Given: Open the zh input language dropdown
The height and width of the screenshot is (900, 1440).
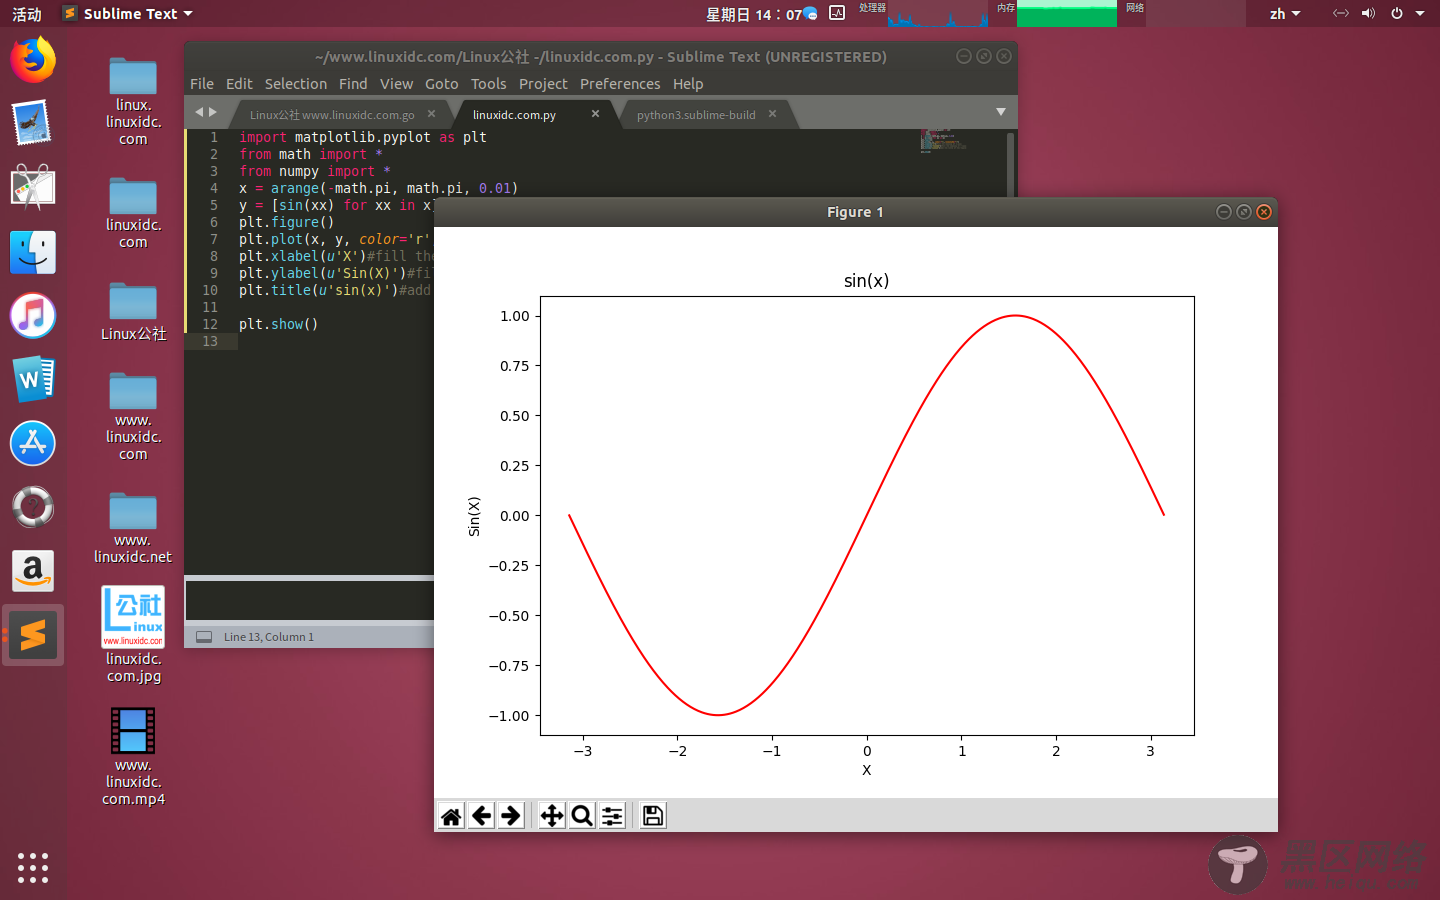Looking at the screenshot, I should pos(1285,14).
